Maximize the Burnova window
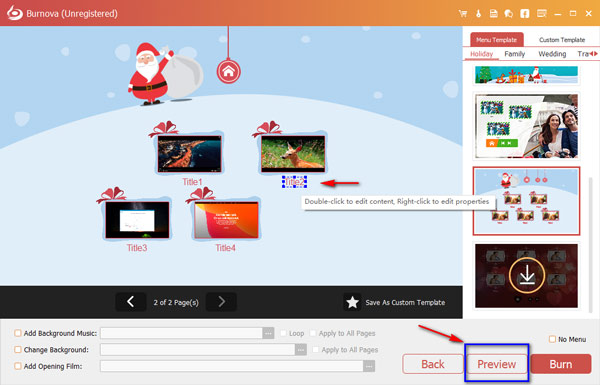 pos(573,14)
